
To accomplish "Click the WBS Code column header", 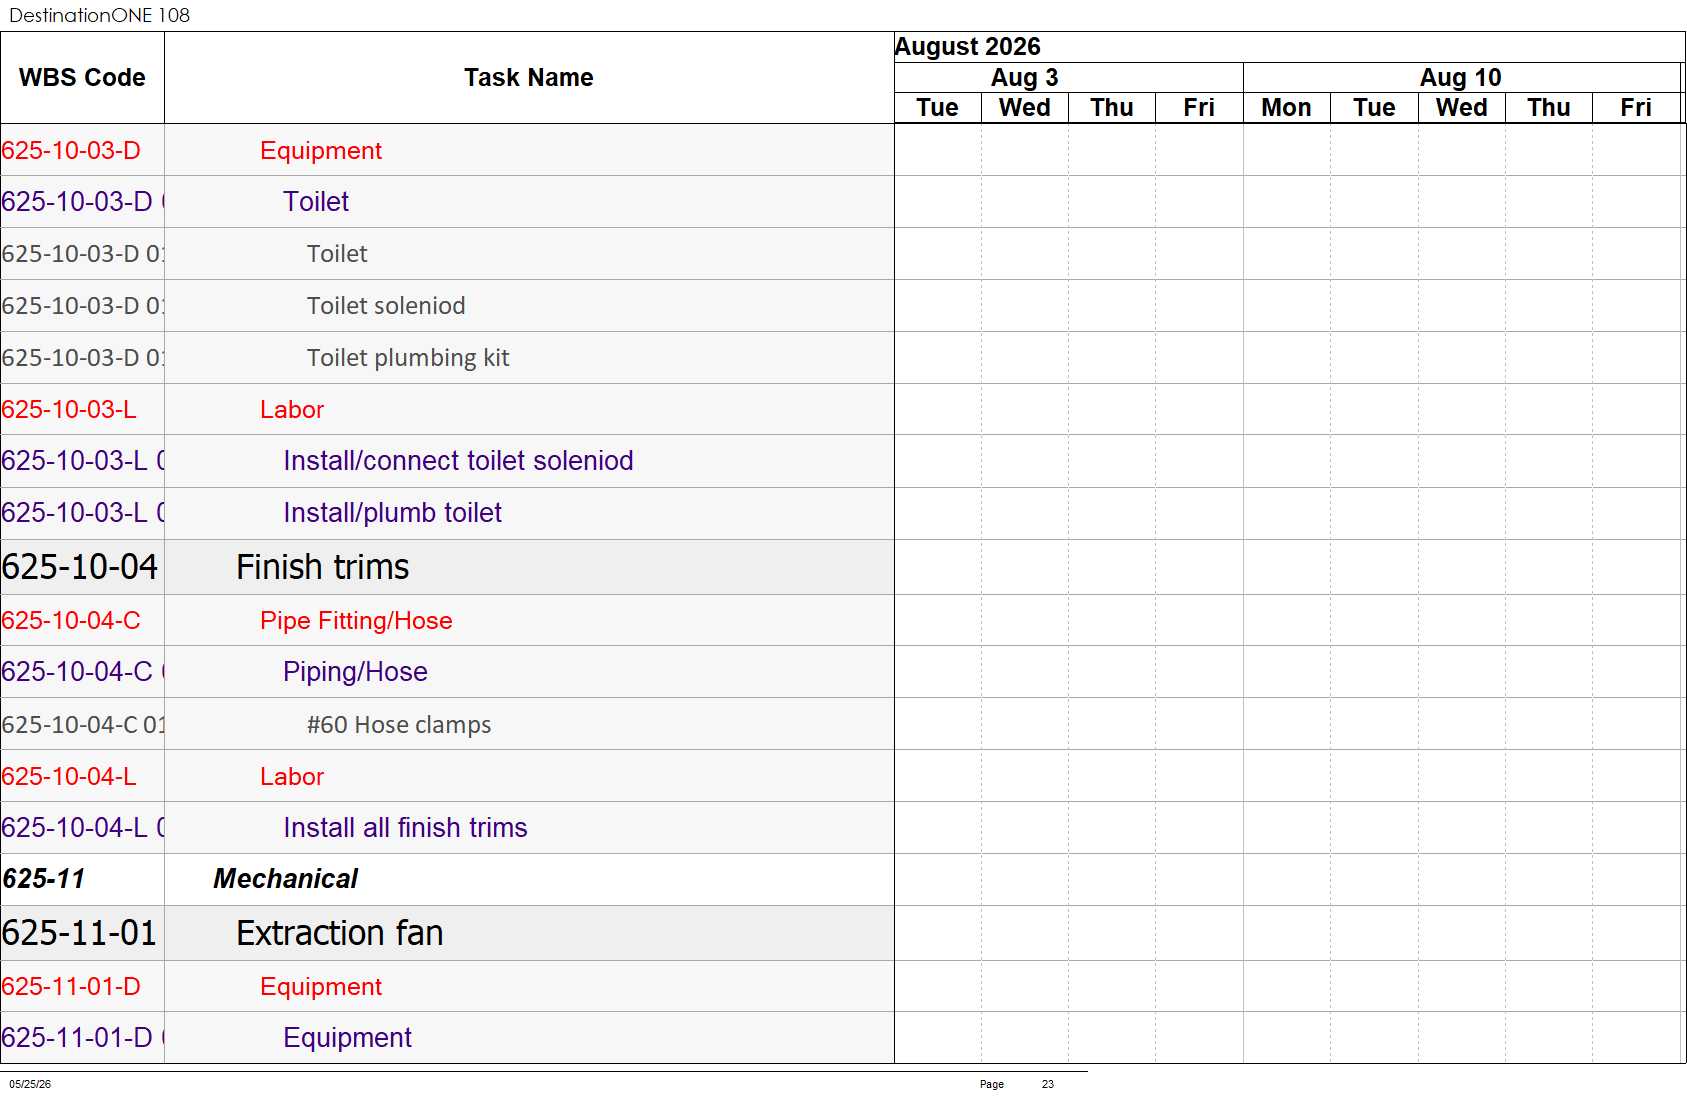I will (x=82, y=77).
